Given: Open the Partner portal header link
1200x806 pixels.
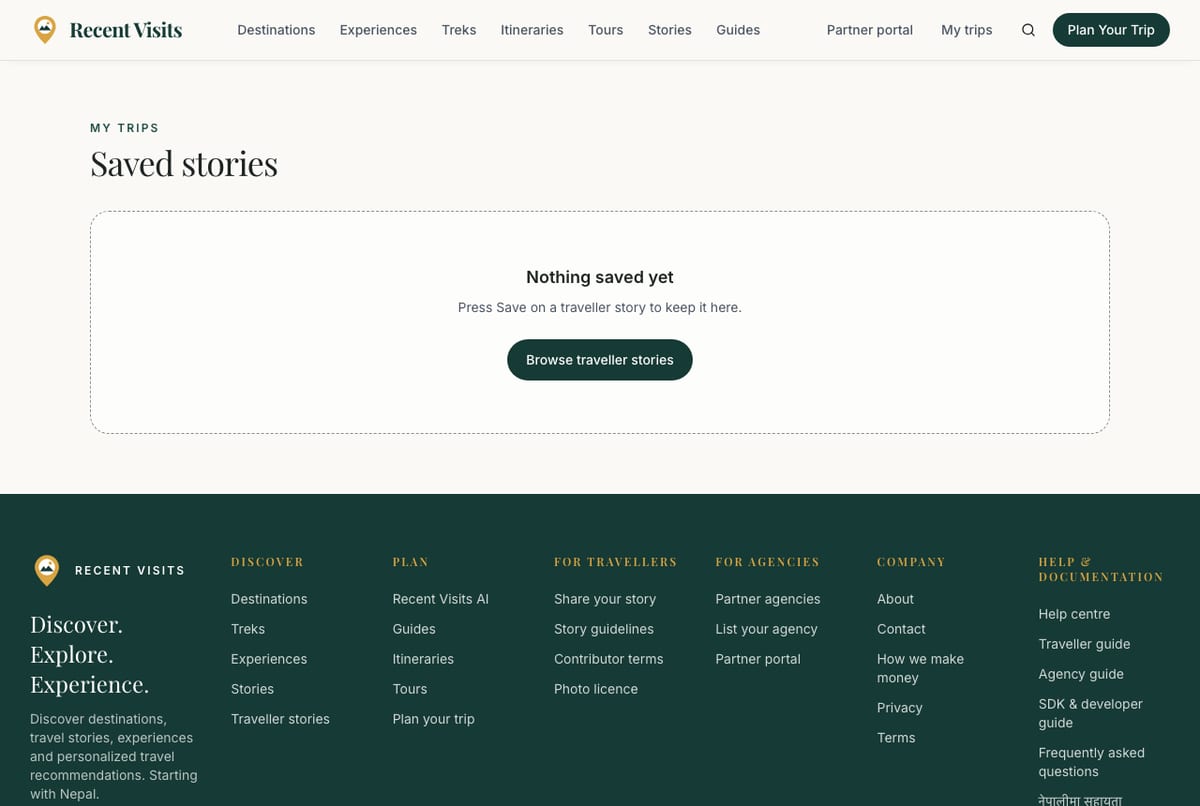Looking at the screenshot, I should 870,30.
